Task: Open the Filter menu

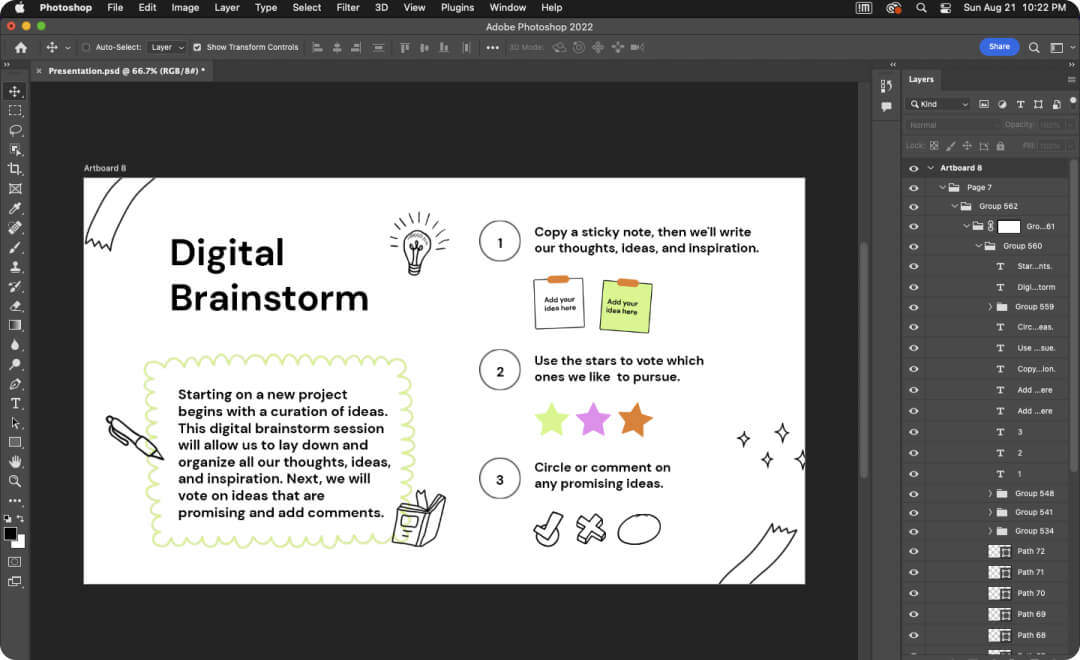Action: [x=347, y=7]
